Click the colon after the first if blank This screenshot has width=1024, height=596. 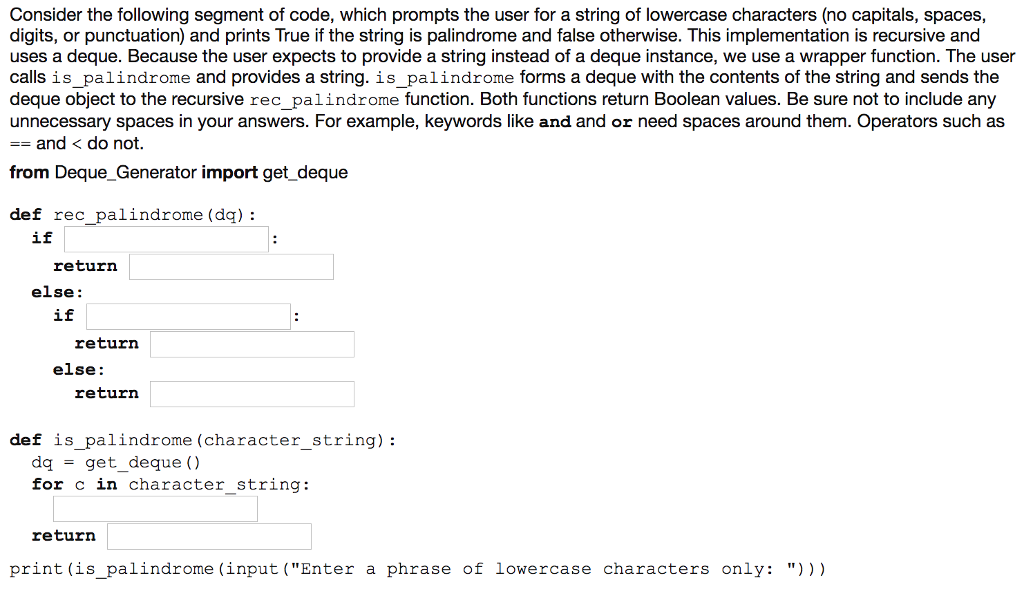(273, 238)
